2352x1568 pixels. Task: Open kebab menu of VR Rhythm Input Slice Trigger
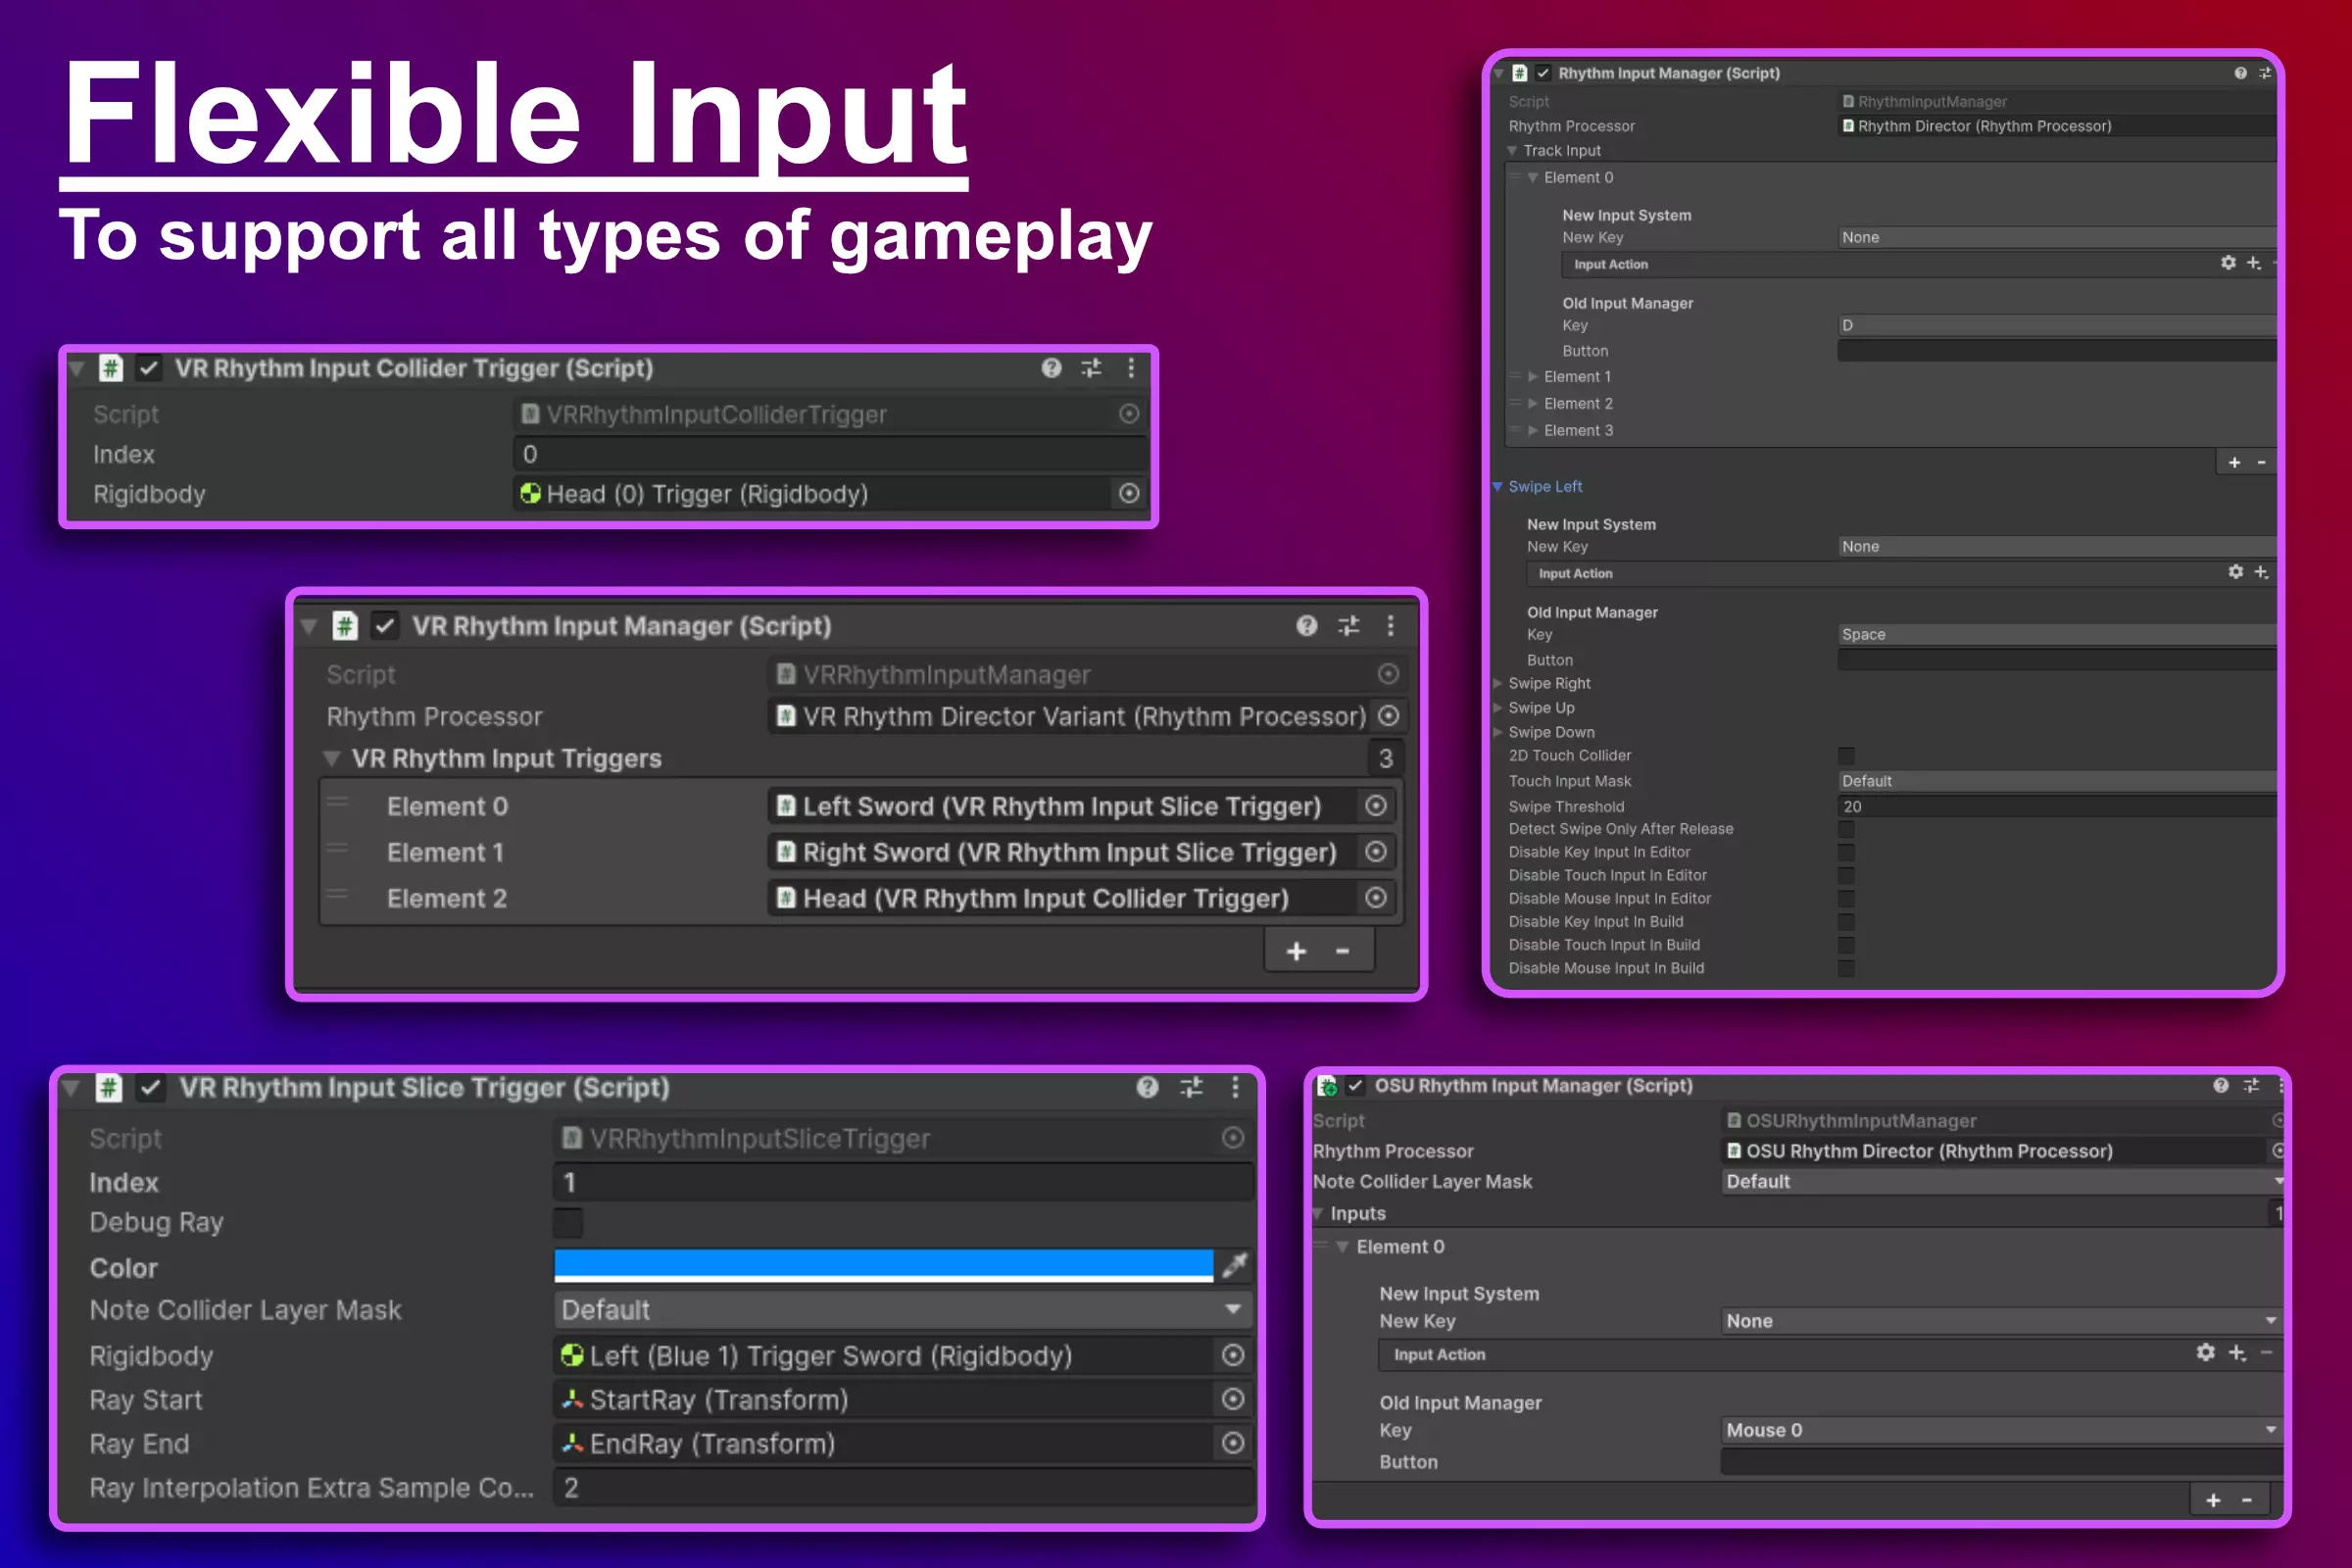click(1235, 1087)
